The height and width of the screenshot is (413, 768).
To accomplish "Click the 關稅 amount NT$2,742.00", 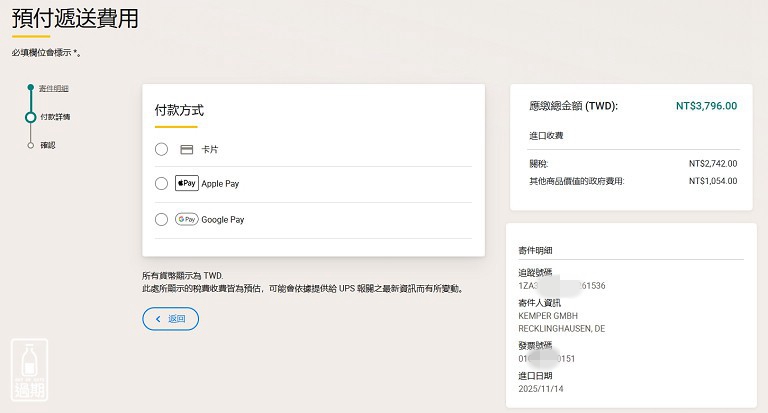I will (712, 163).
